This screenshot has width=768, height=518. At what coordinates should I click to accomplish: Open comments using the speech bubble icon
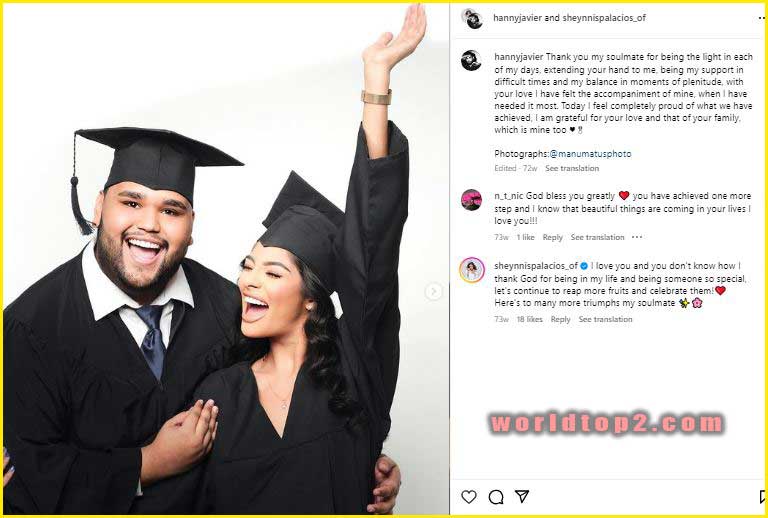click(x=496, y=497)
